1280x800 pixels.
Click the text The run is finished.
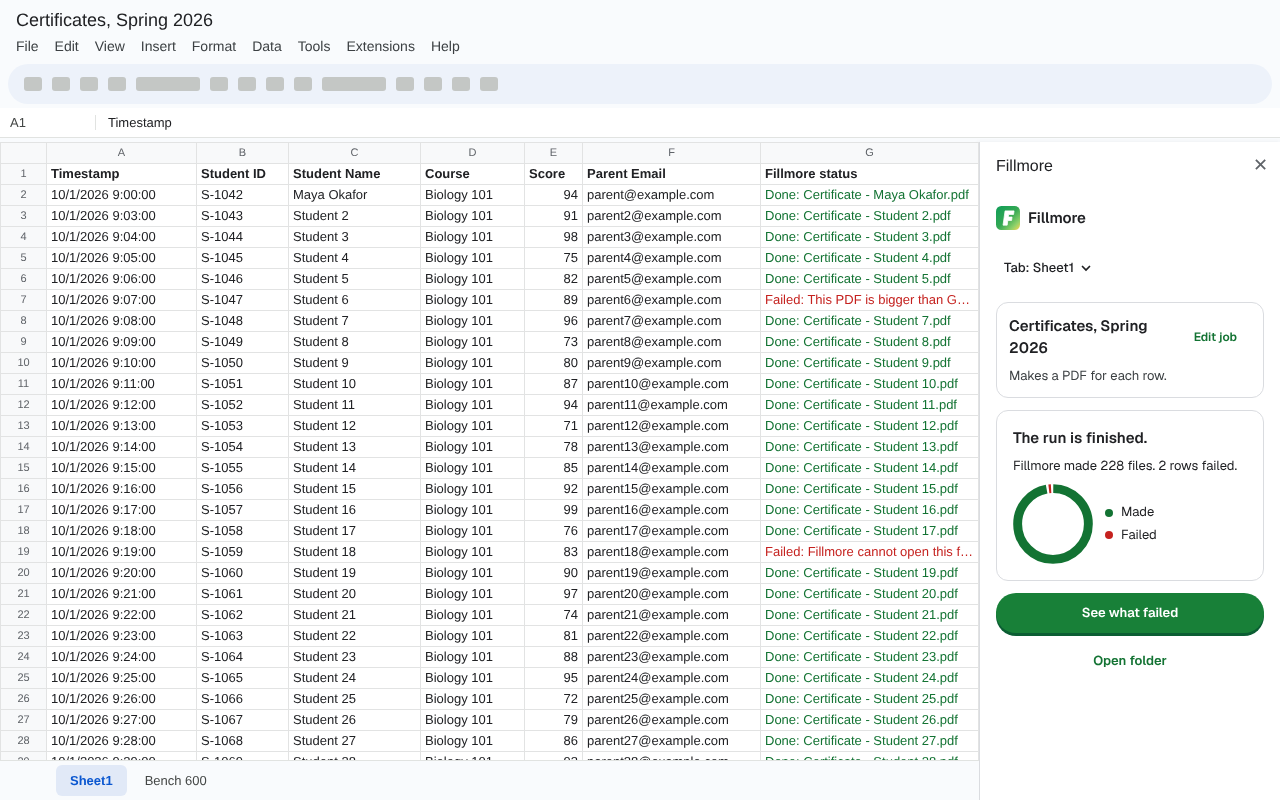point(1080,438)
